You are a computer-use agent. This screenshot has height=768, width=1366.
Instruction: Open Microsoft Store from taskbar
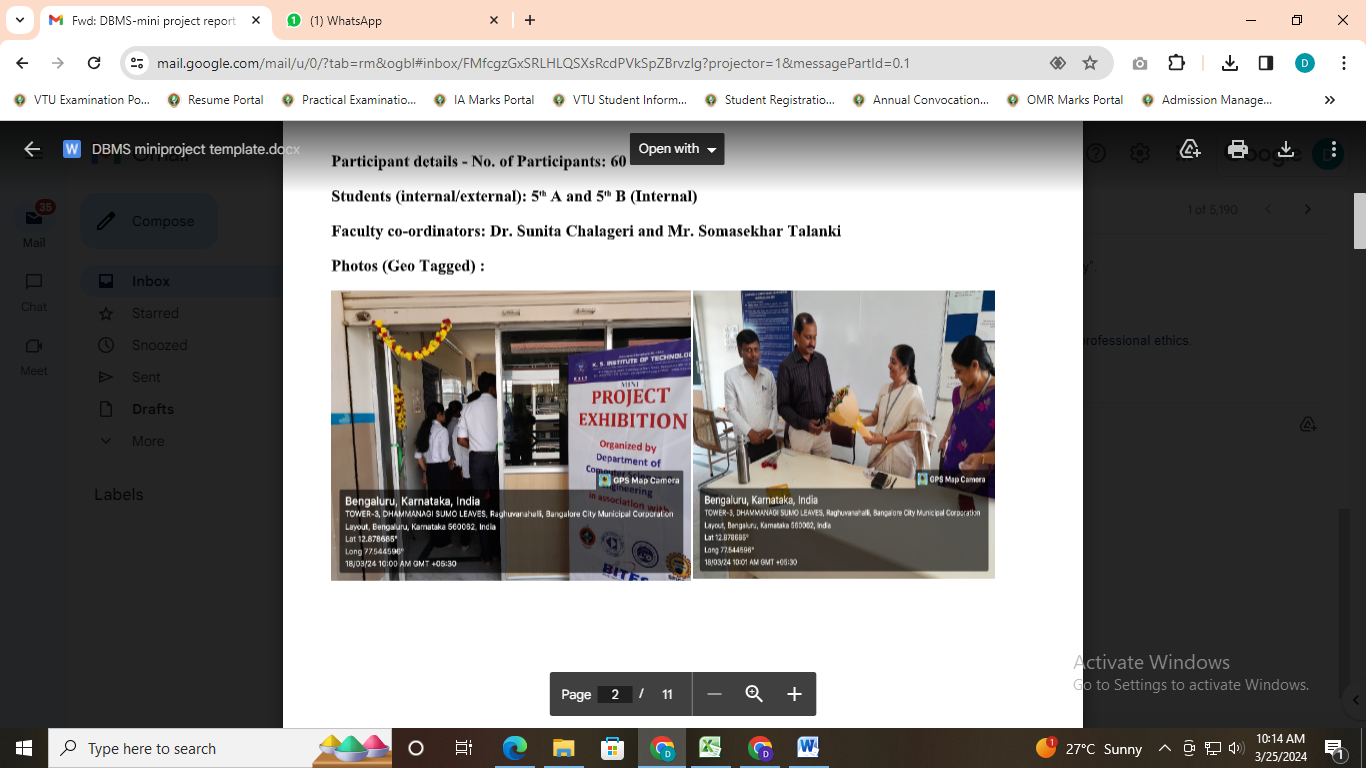pyautogui.click(x=612, y=748)
